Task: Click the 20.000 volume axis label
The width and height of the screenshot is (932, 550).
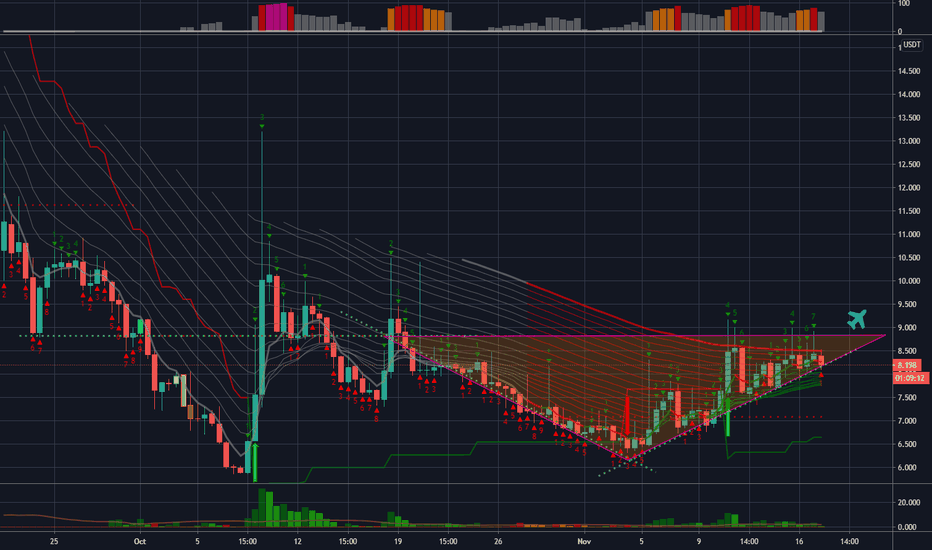Action: [908, 502]
